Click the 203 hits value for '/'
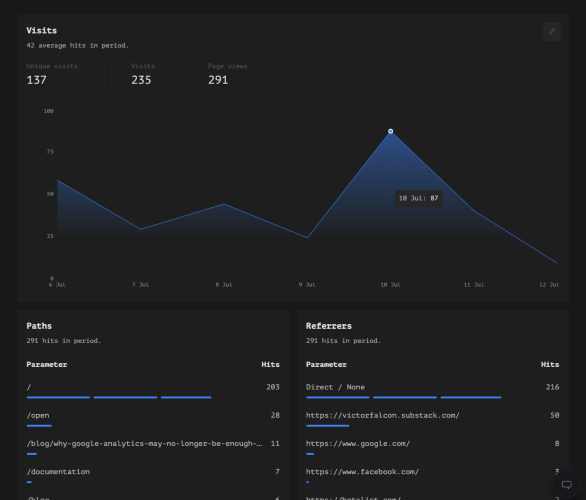 (273, 387)
